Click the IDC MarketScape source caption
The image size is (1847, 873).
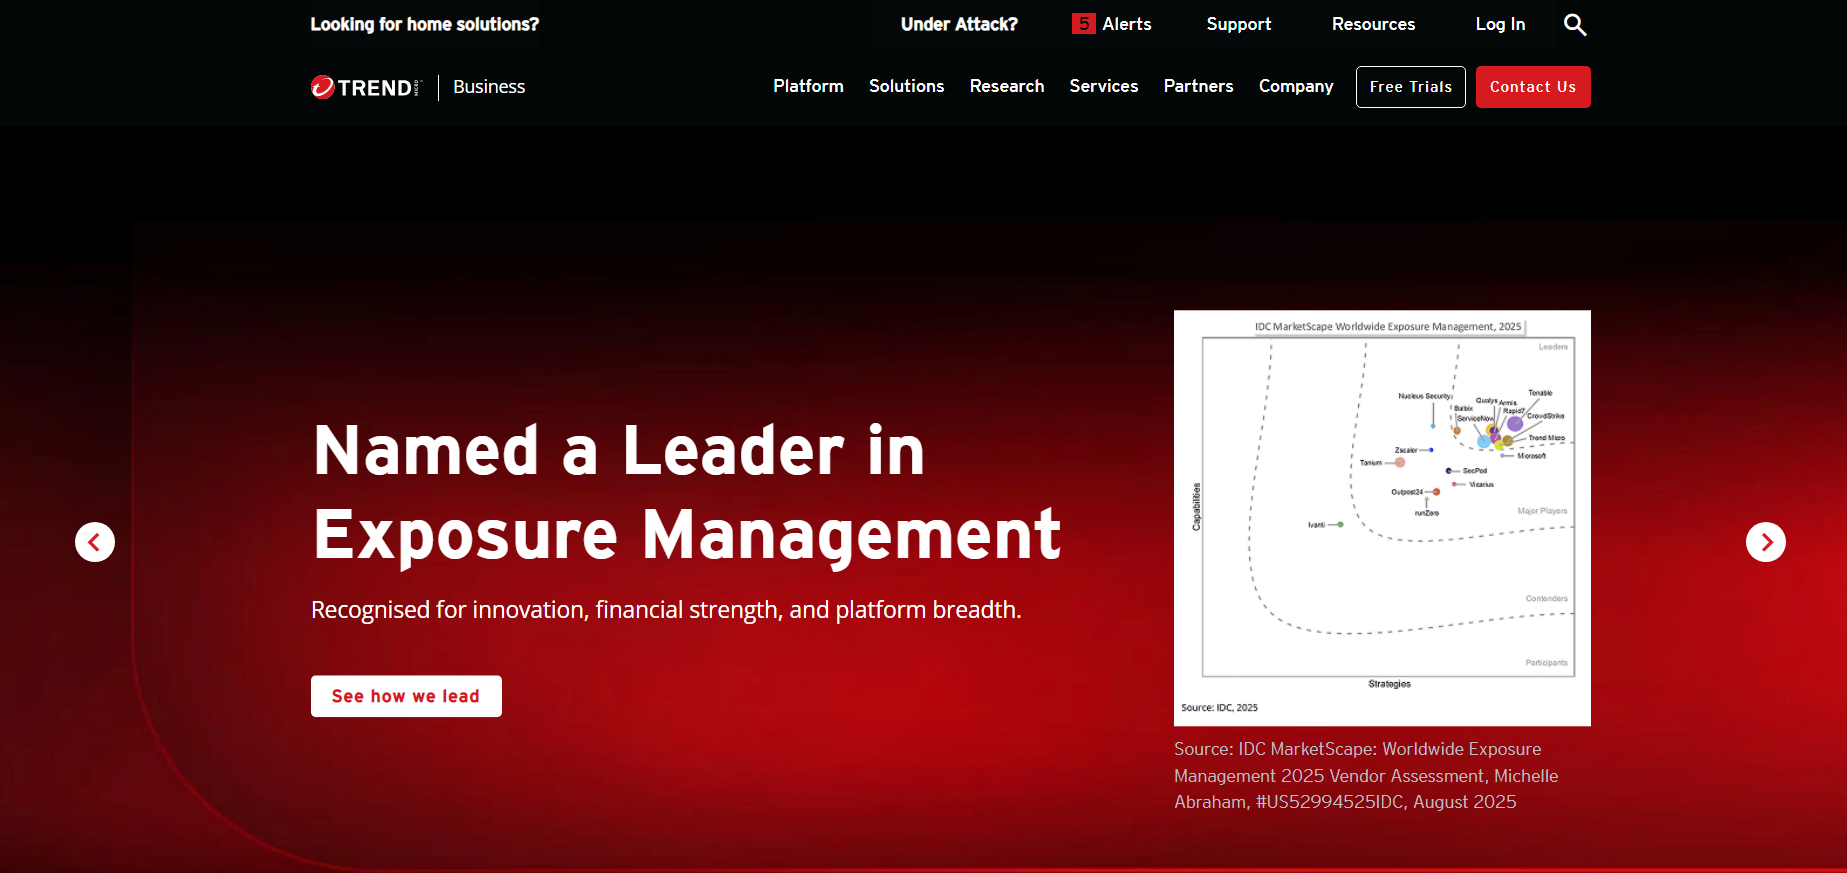click(x=1366, y=775)
